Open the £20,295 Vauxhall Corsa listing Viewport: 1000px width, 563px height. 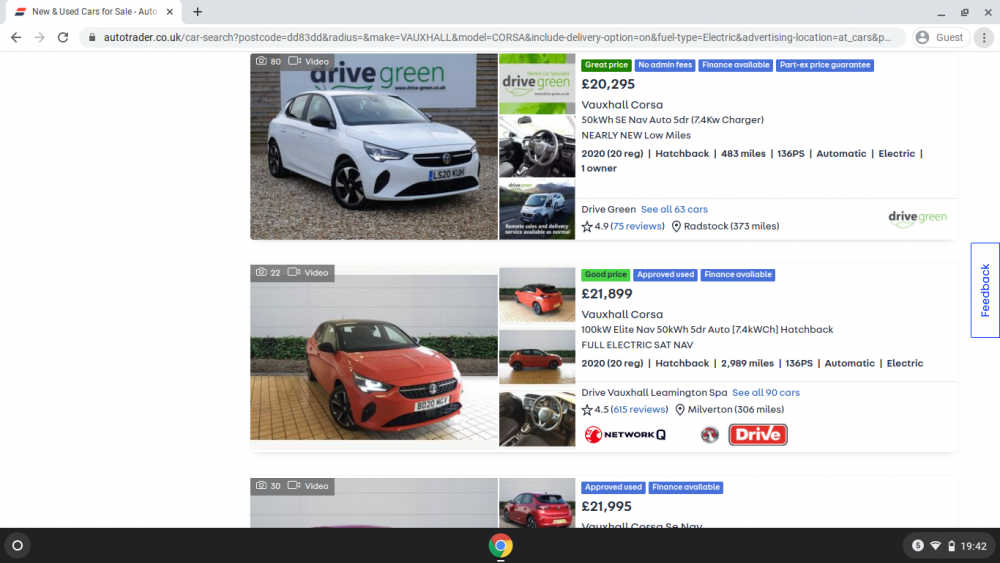point(622,105)
